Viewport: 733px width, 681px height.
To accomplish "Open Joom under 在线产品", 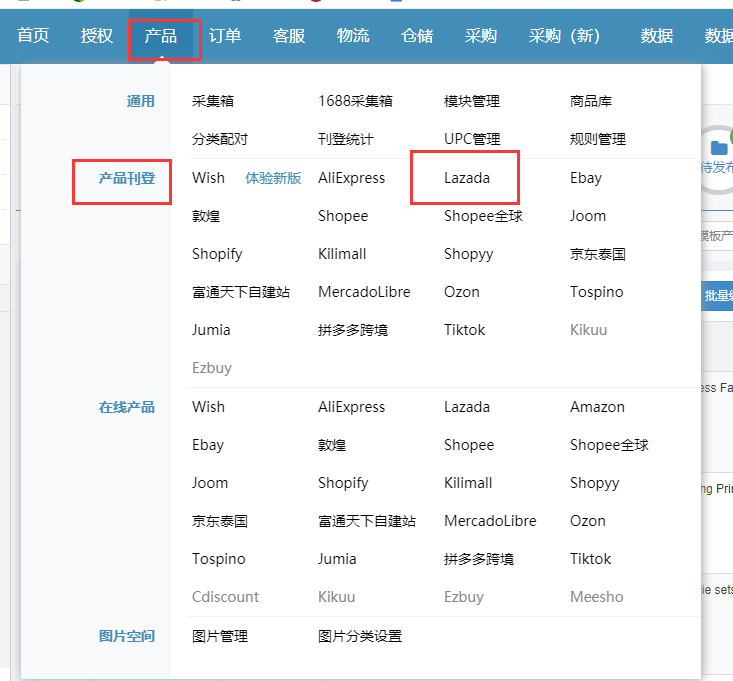I will [210, 483].
